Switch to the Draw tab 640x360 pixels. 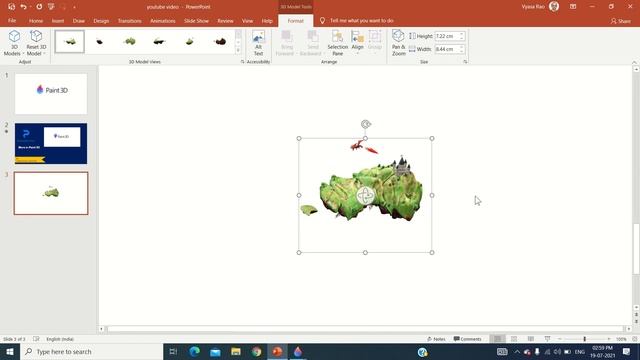79,20
